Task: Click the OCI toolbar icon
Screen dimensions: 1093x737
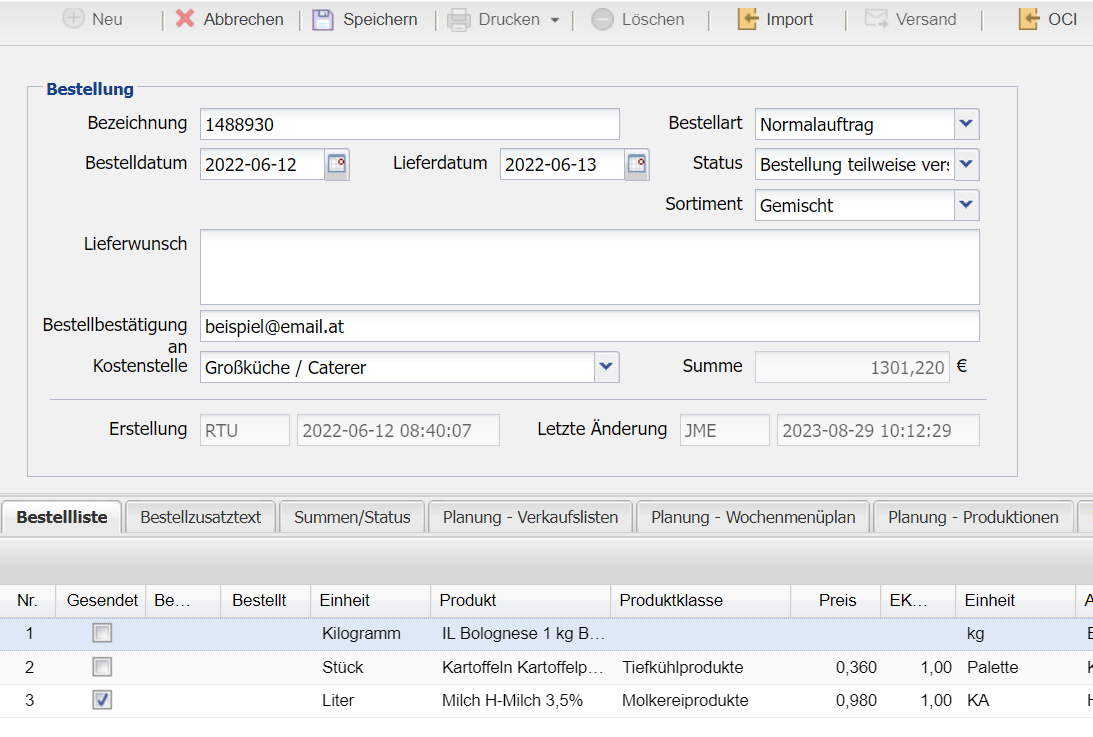Action: point(1028,19)
